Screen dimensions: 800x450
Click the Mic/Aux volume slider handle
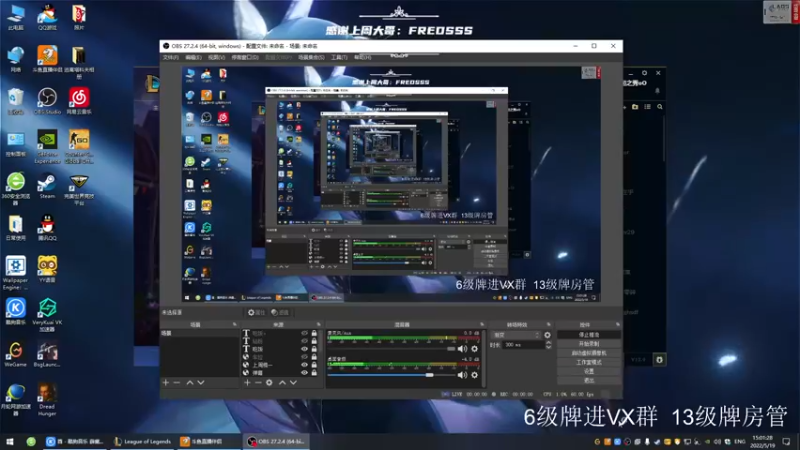click(x=451, y=349)
